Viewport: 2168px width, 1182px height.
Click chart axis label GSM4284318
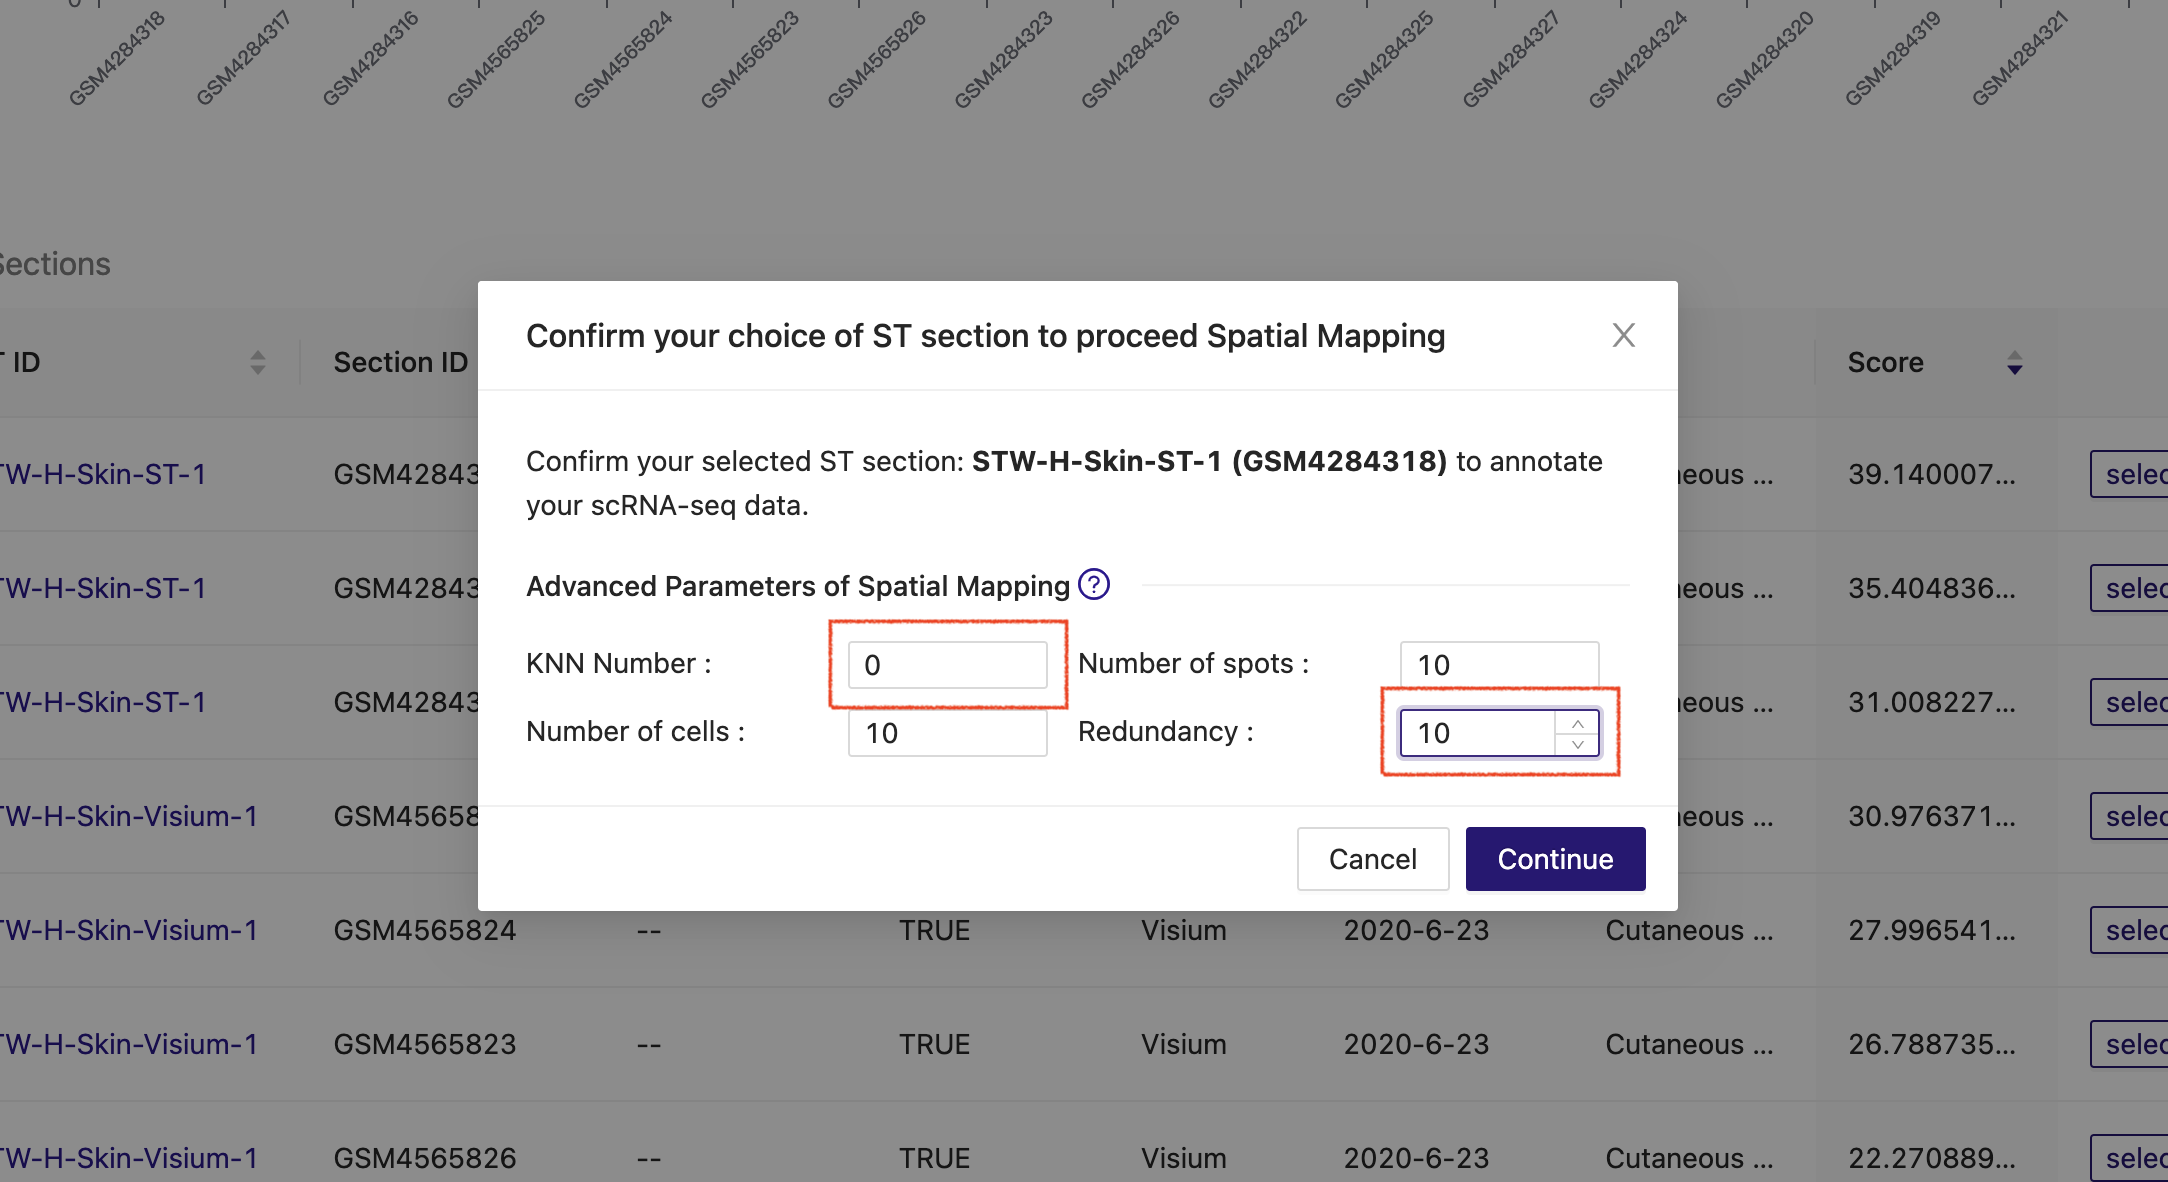[117, 58]
